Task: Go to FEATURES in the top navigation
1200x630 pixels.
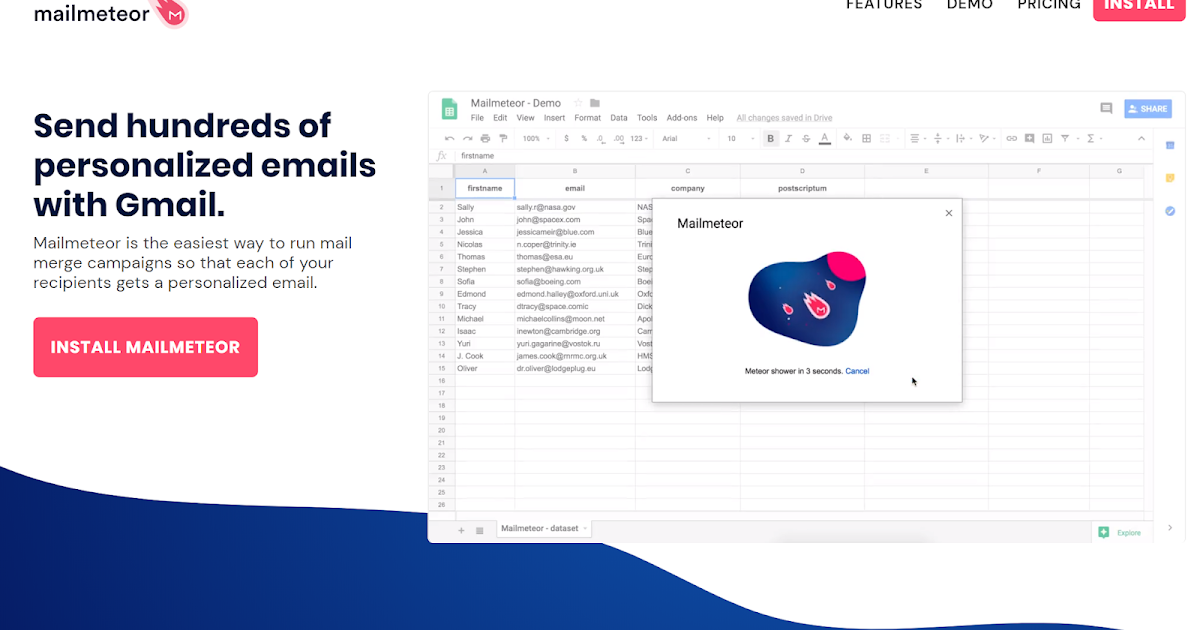Action: click(x=884, y=5)
